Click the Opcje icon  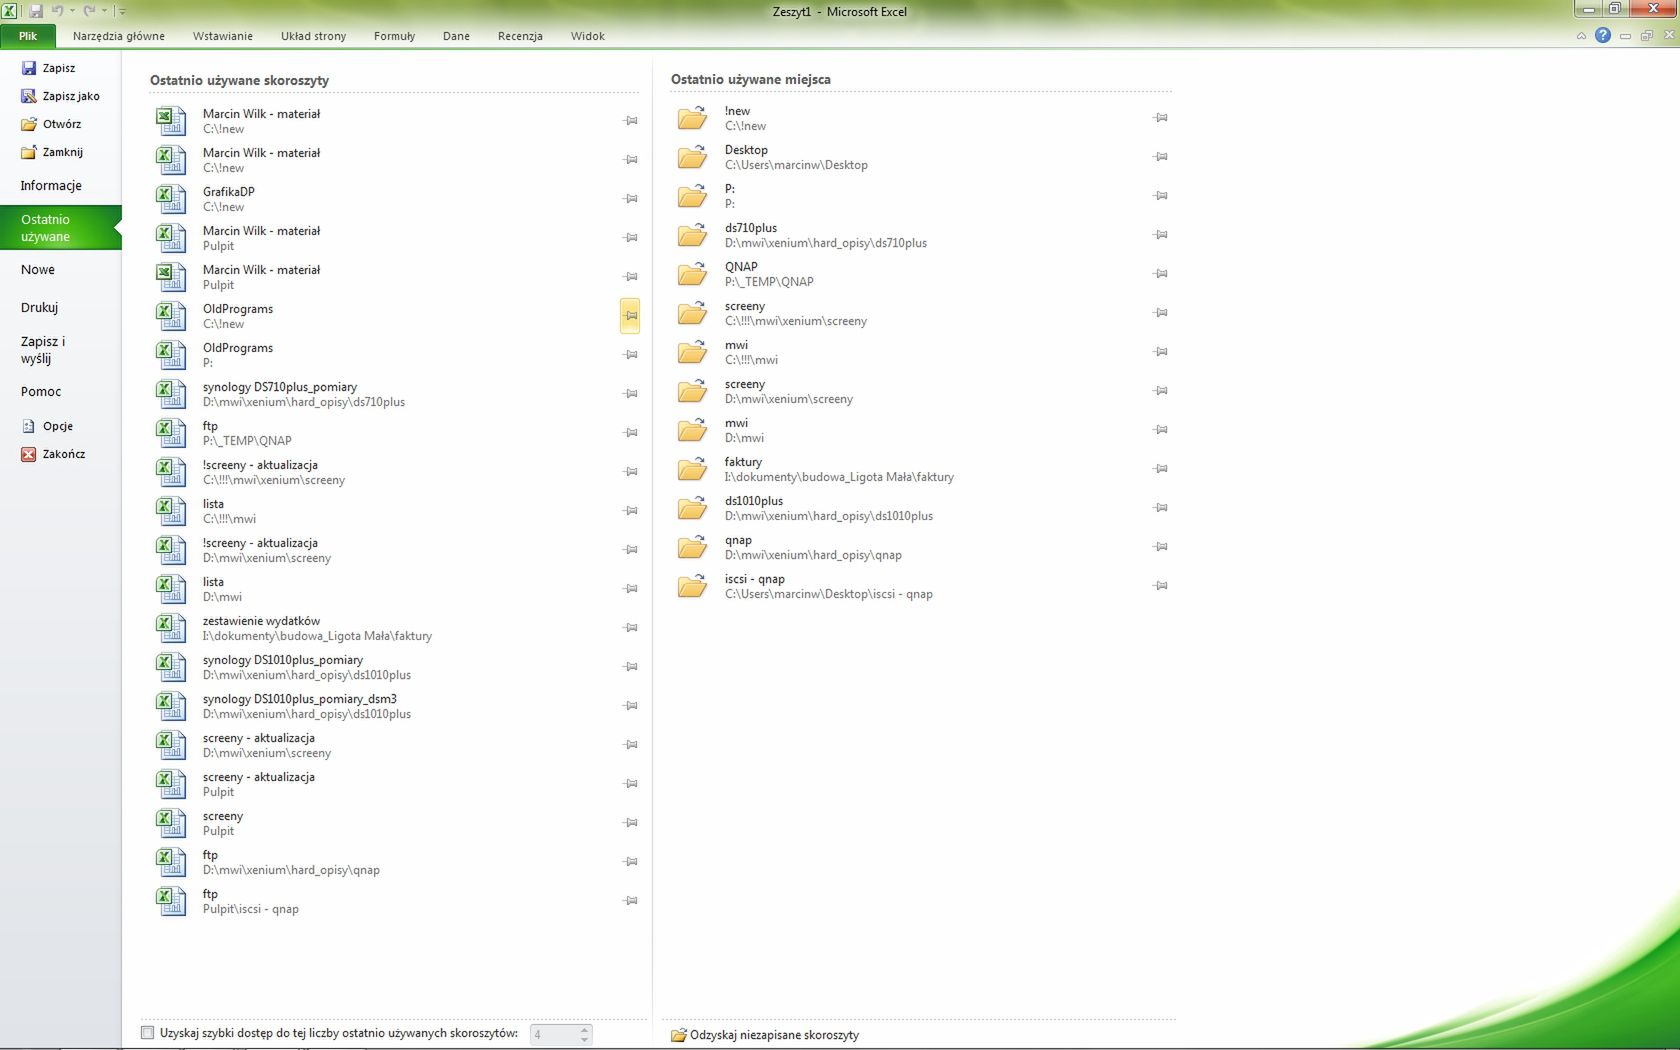coord(29,426)
